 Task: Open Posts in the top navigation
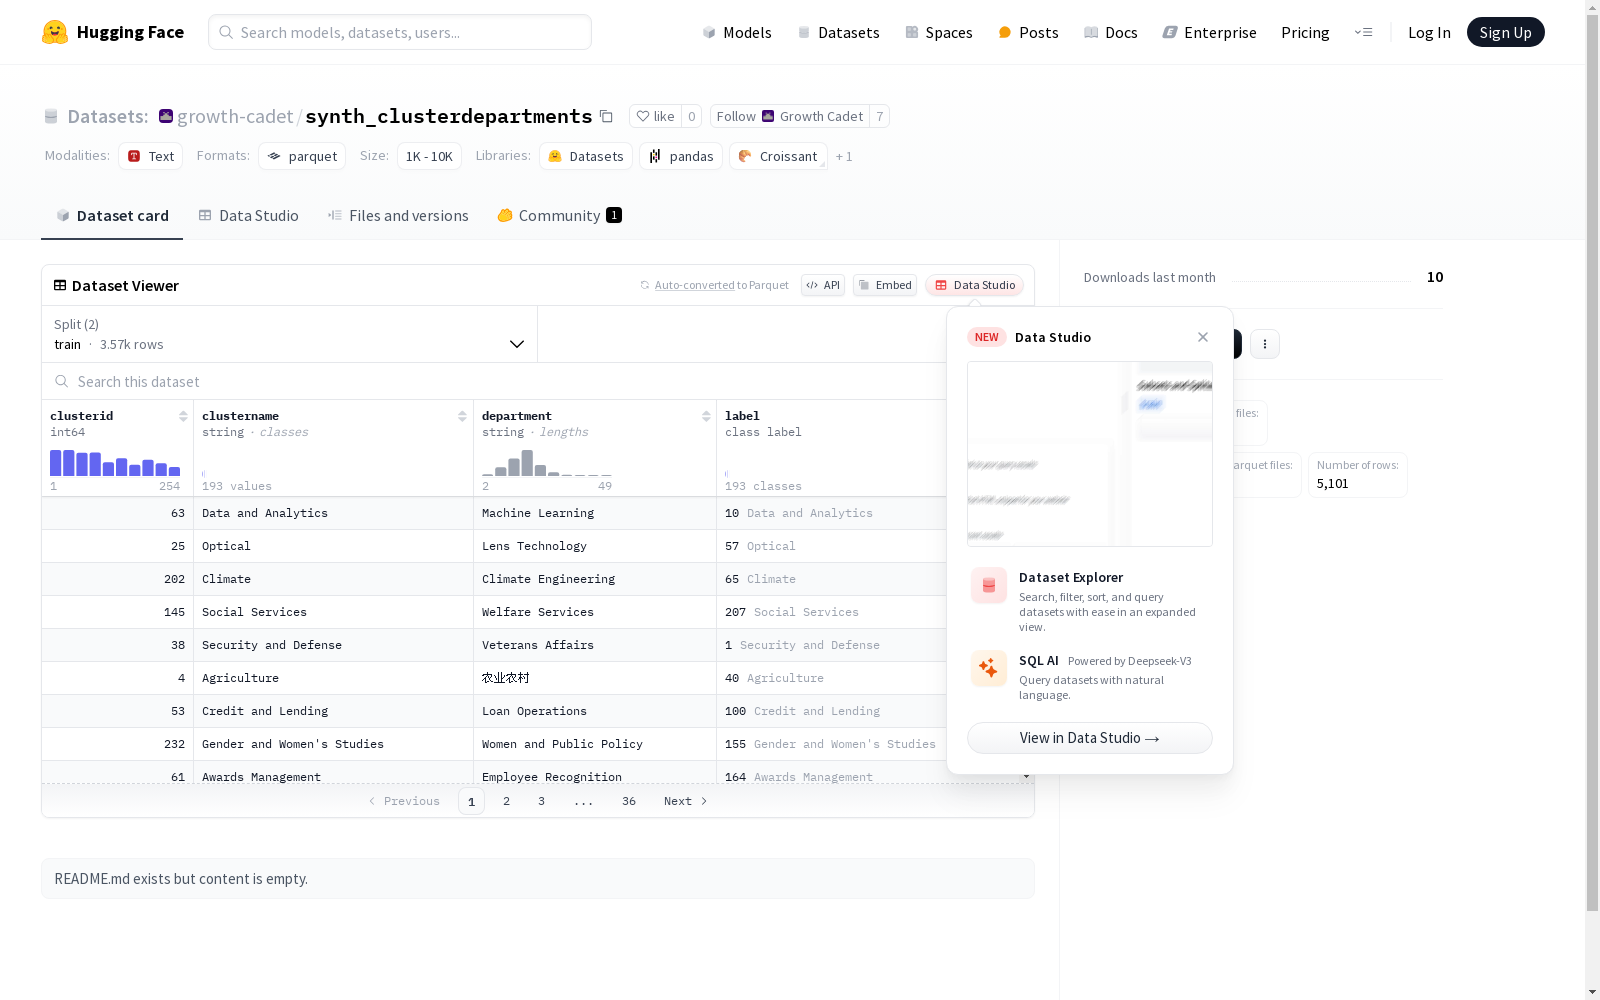pyautogui.click(x=1028, y=32)
